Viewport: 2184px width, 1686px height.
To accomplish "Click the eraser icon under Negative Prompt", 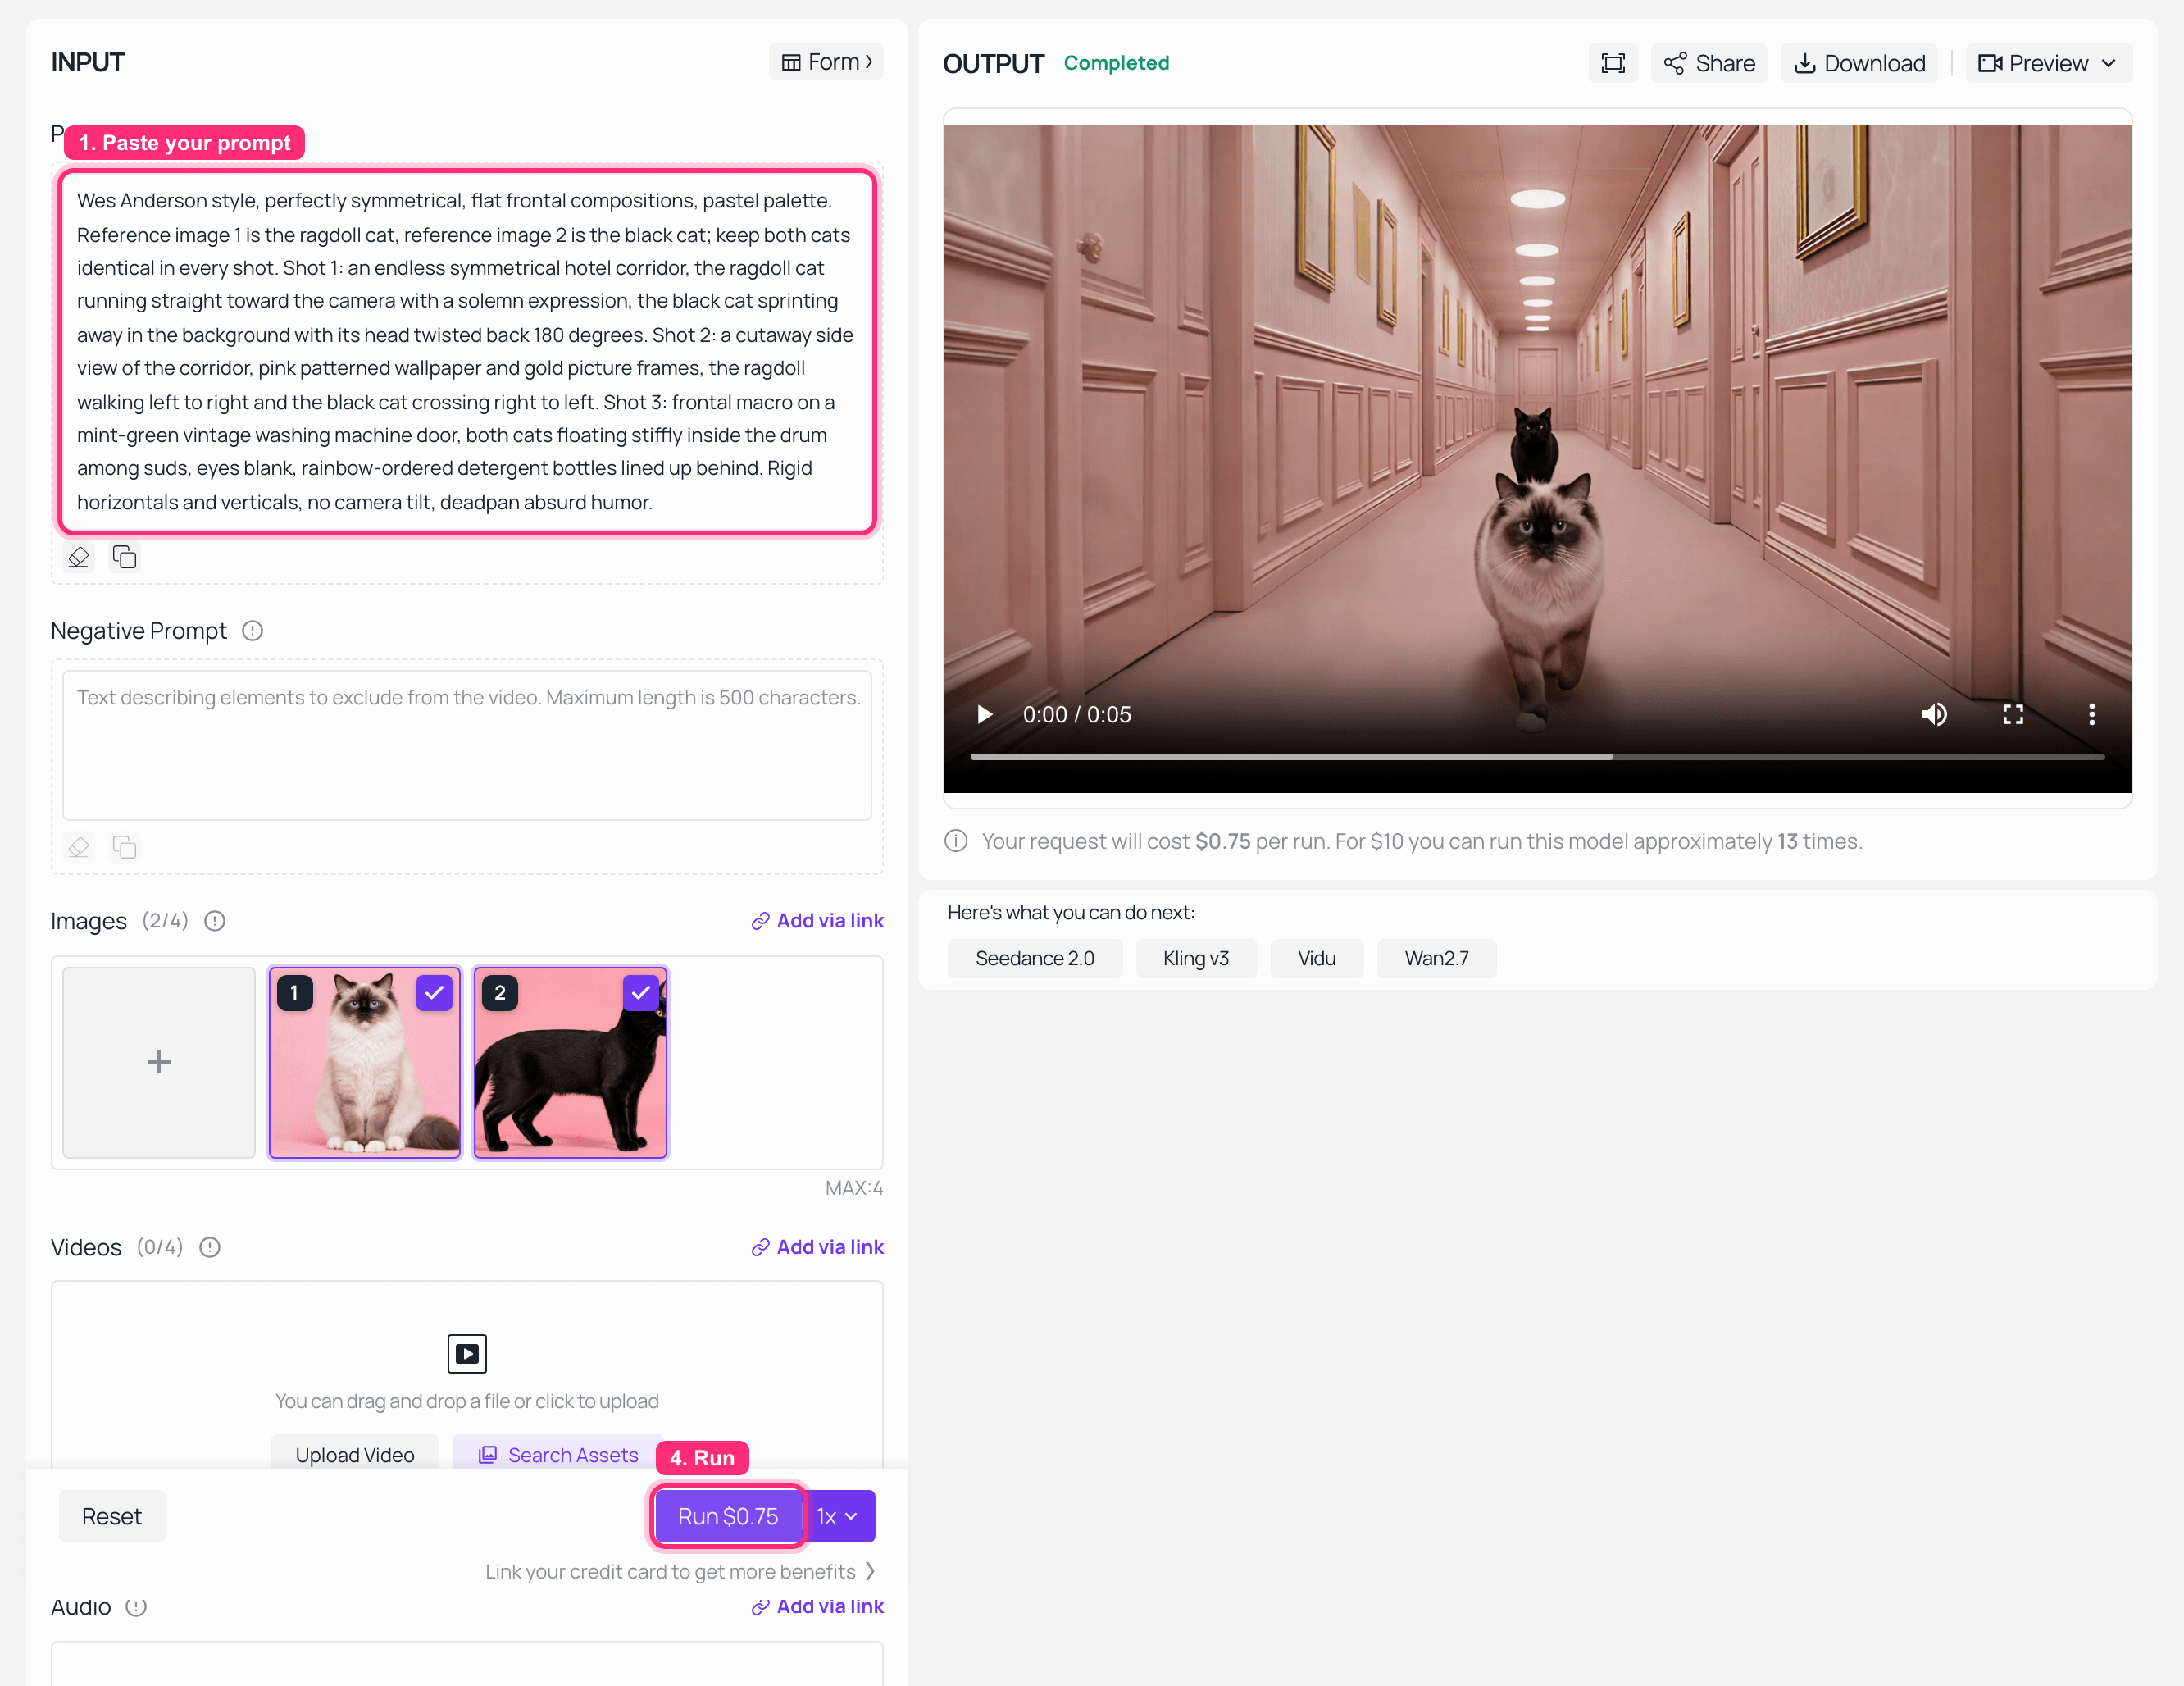I will coord(79,847).
